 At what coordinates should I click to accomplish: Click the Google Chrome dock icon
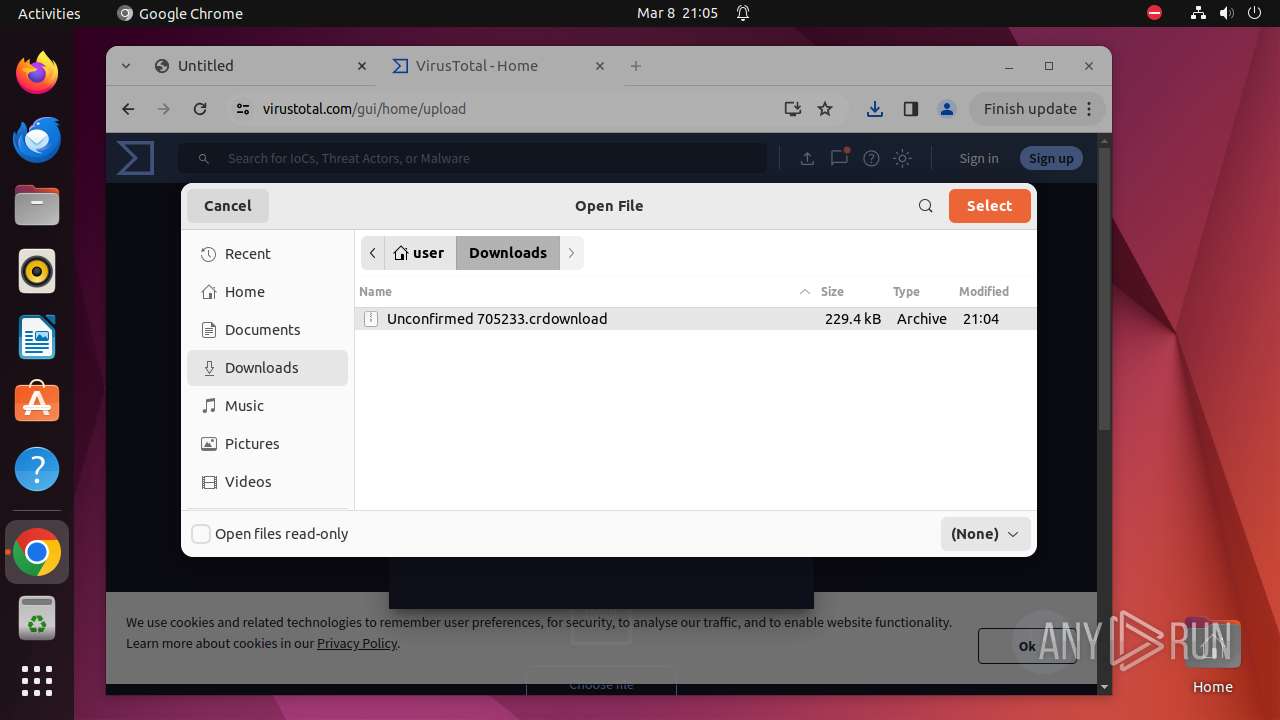tap(37, 552)
